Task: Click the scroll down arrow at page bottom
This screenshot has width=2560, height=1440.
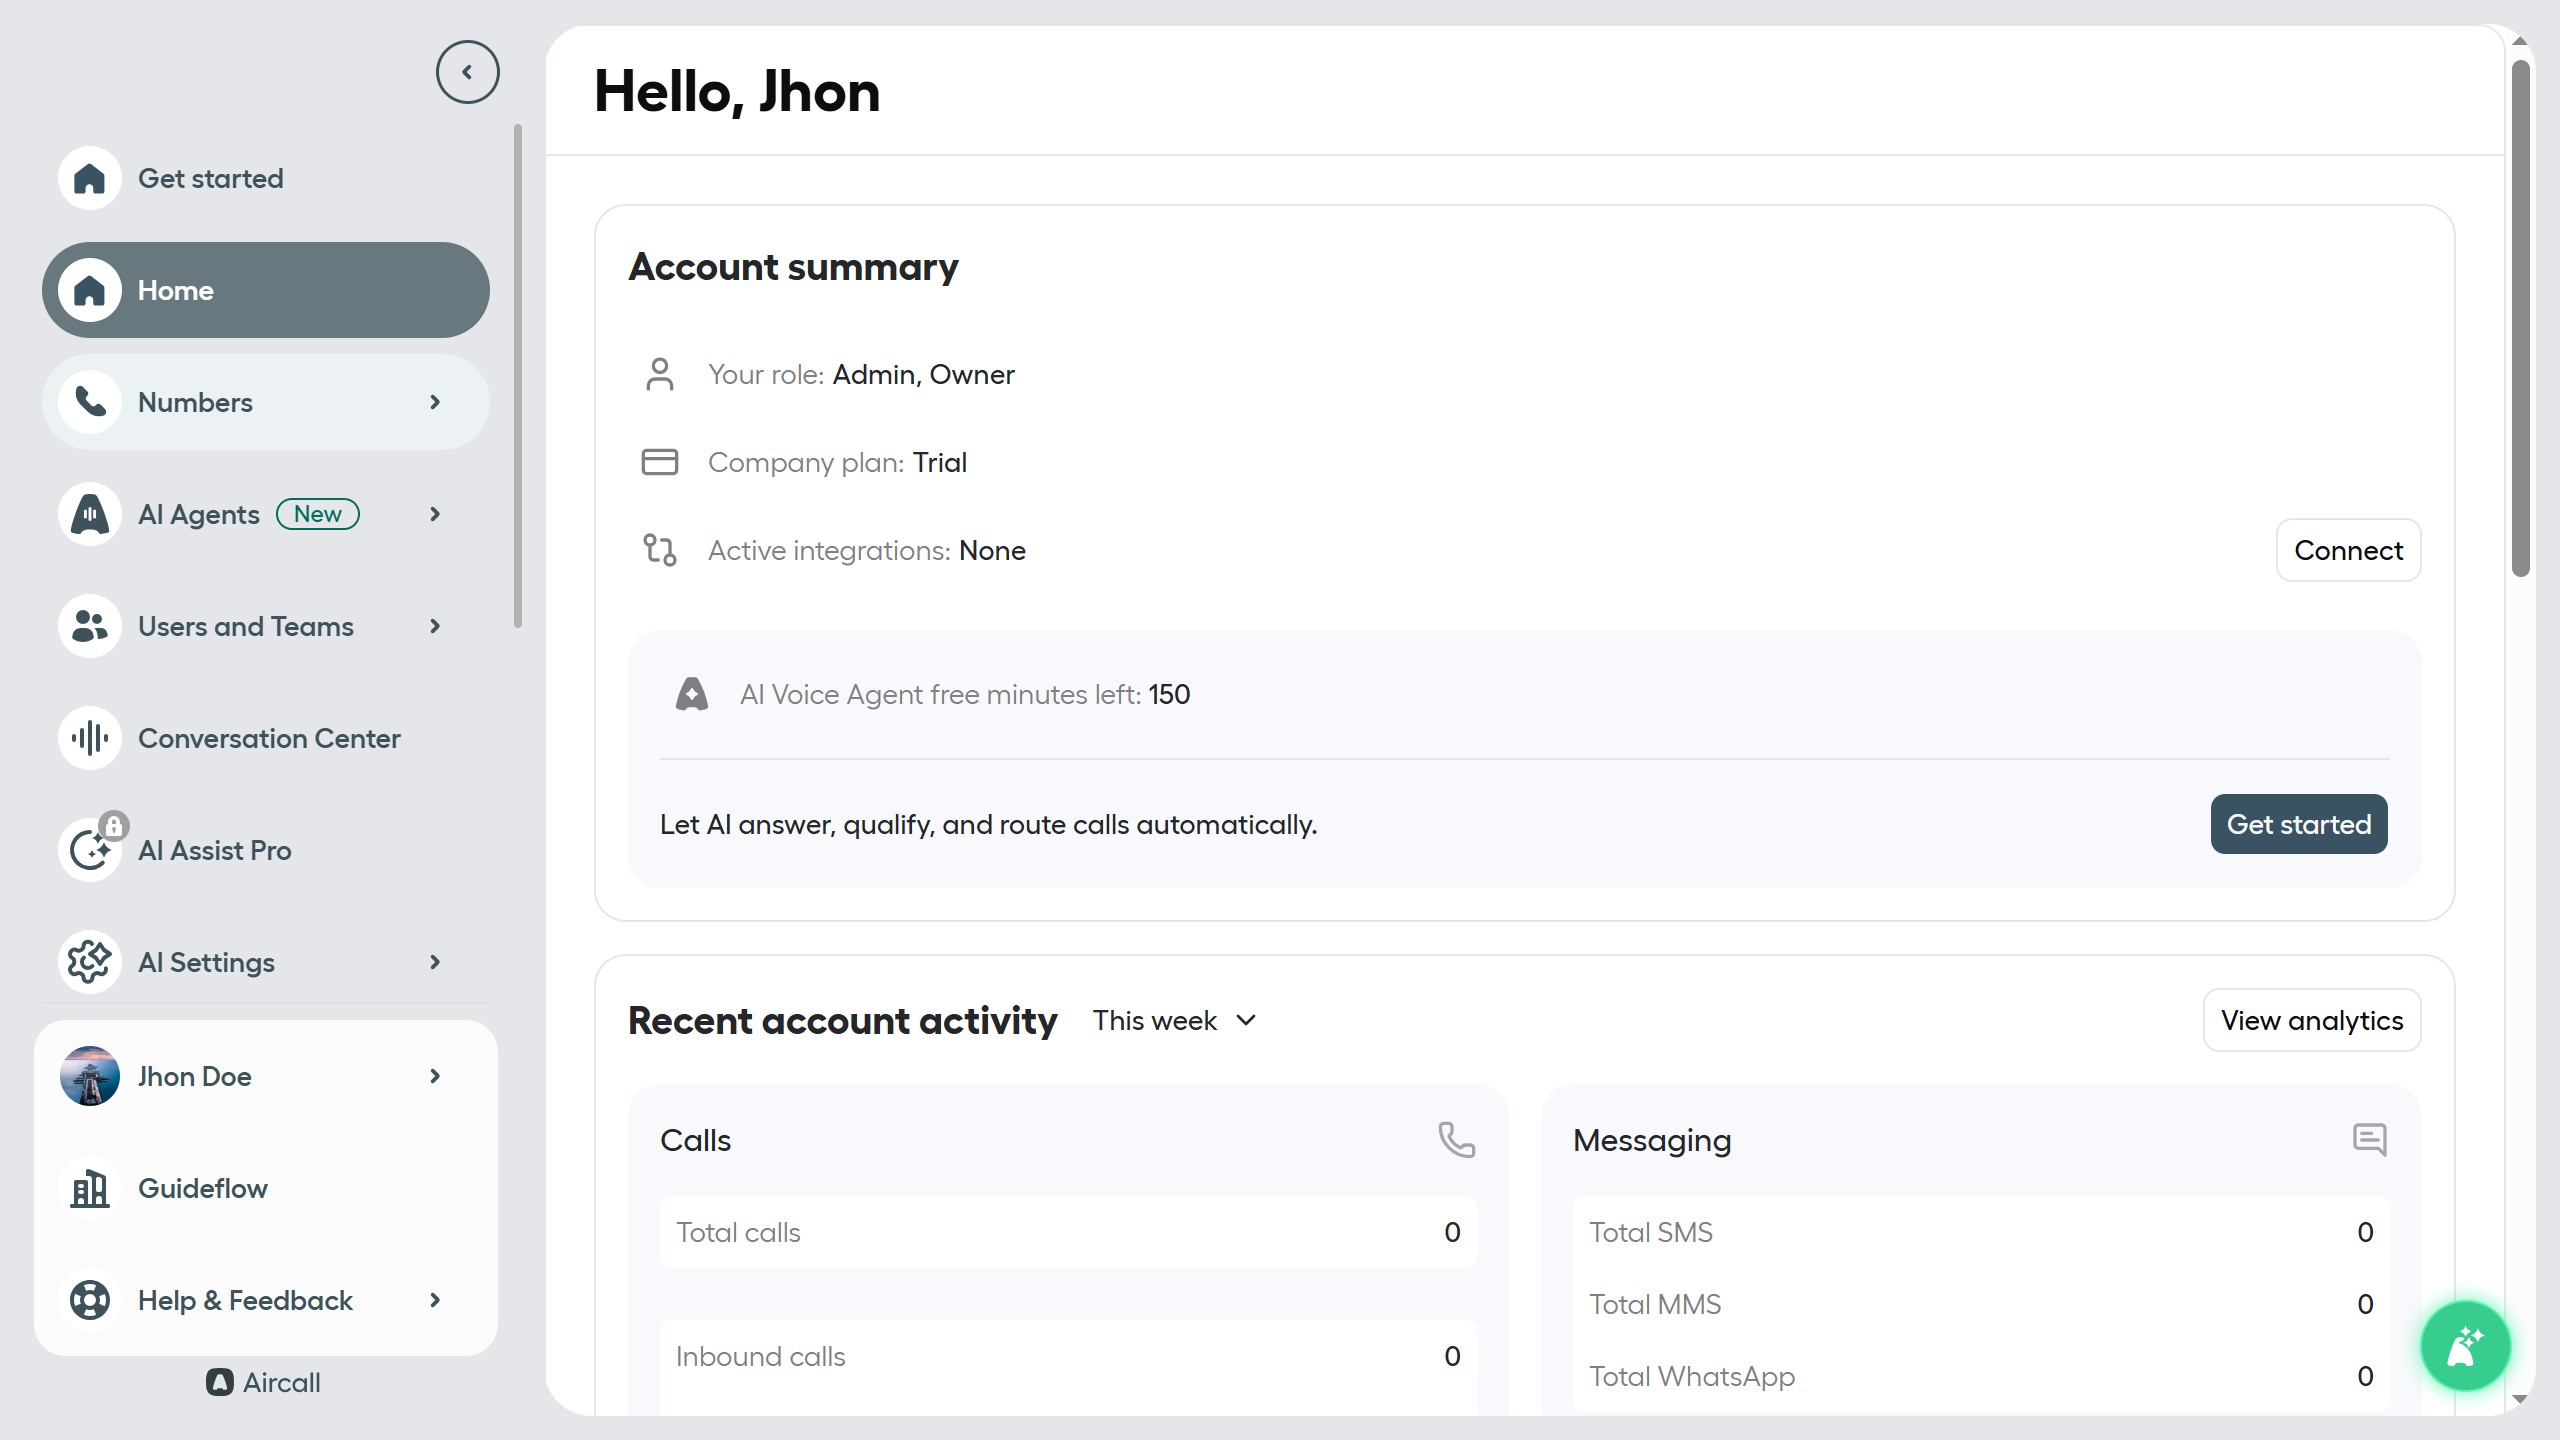Action: point(2520,1399)
